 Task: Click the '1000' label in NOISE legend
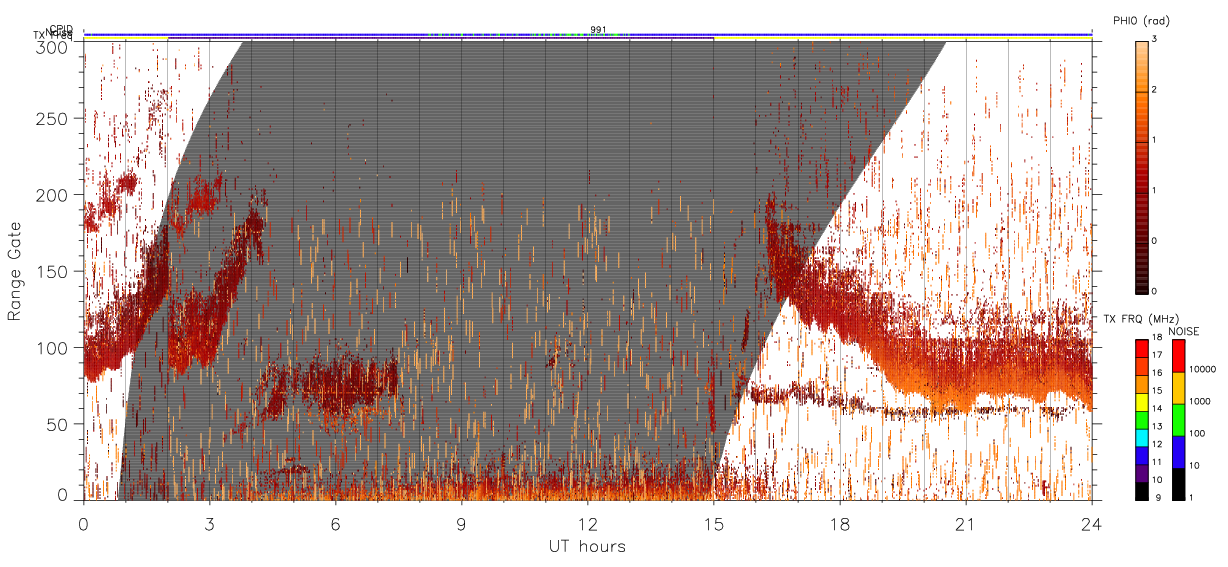(1200, 401)
